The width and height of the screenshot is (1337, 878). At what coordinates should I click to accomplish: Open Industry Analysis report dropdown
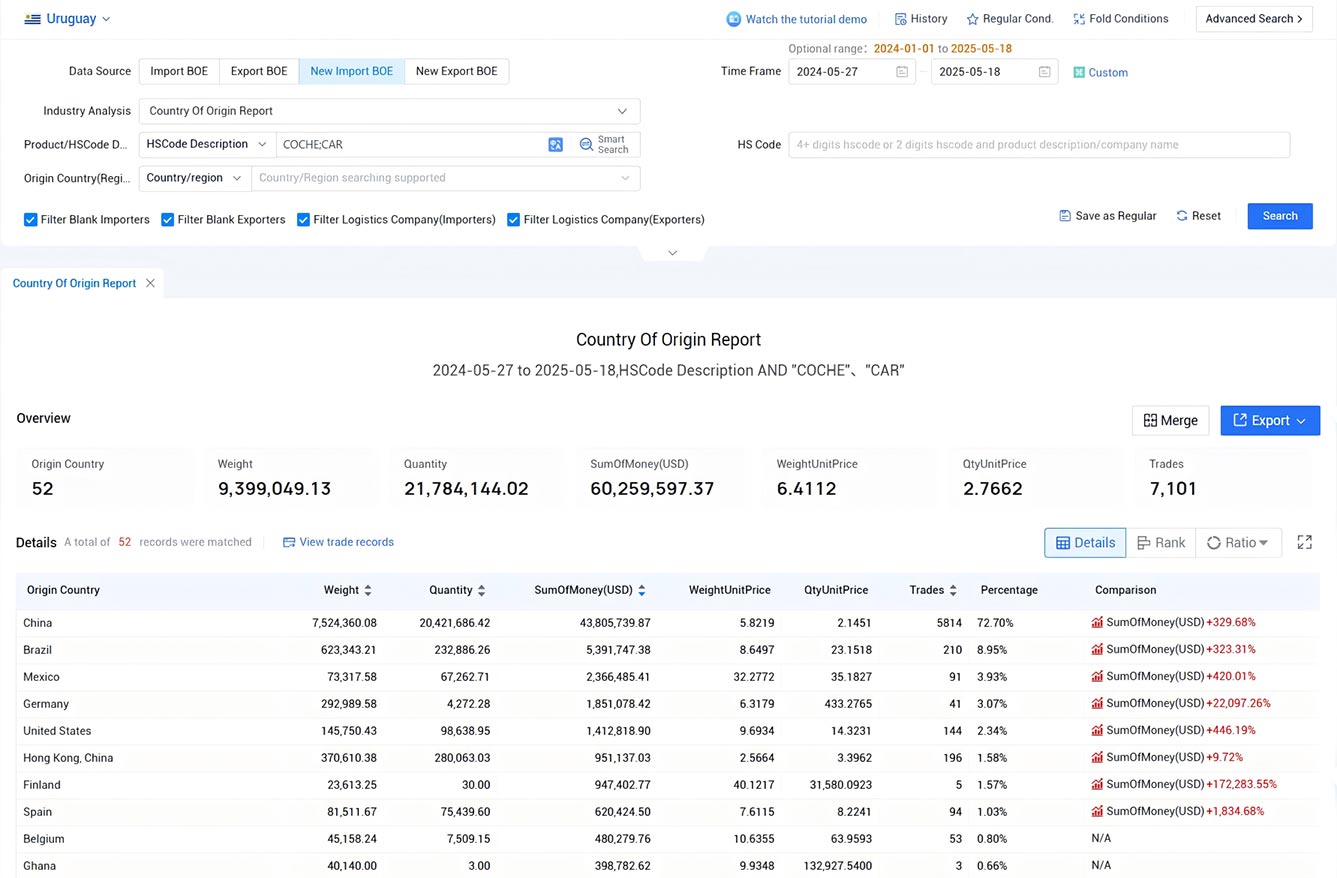[389, 111]
